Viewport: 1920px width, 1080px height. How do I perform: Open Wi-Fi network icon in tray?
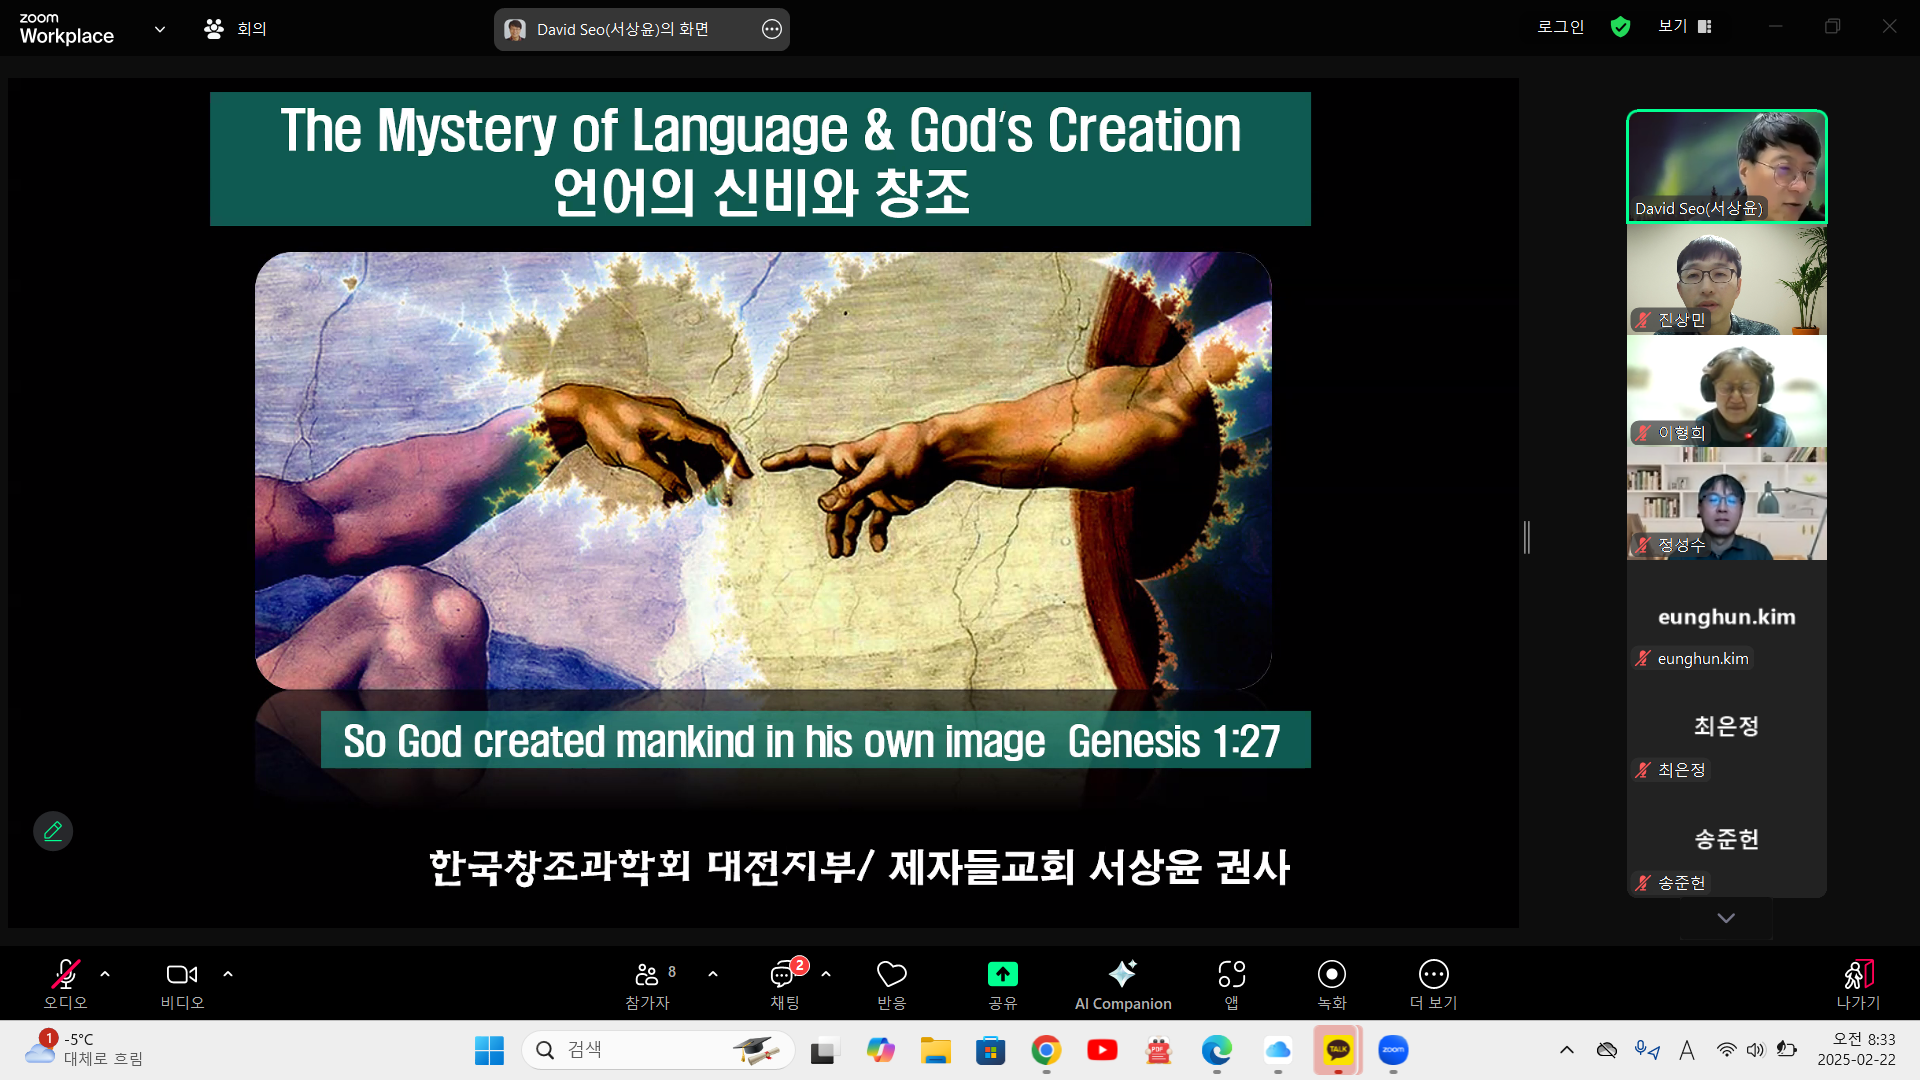1726,1050
